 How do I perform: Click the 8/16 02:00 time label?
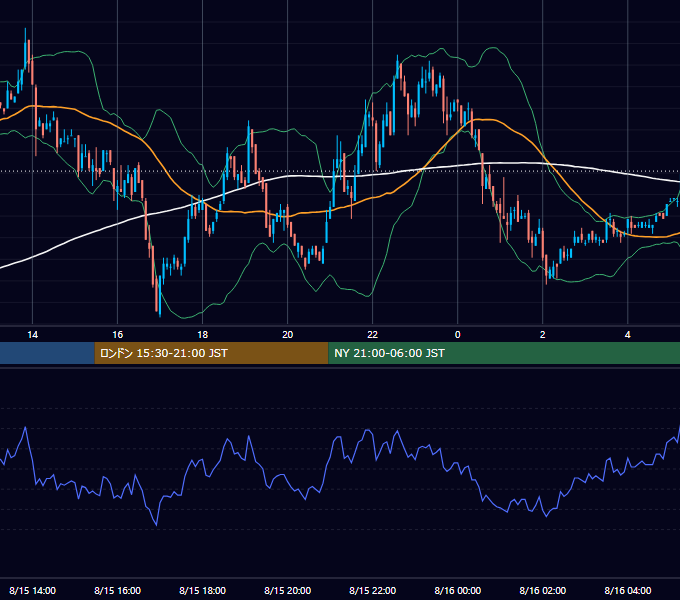click(x=543, y=590)
